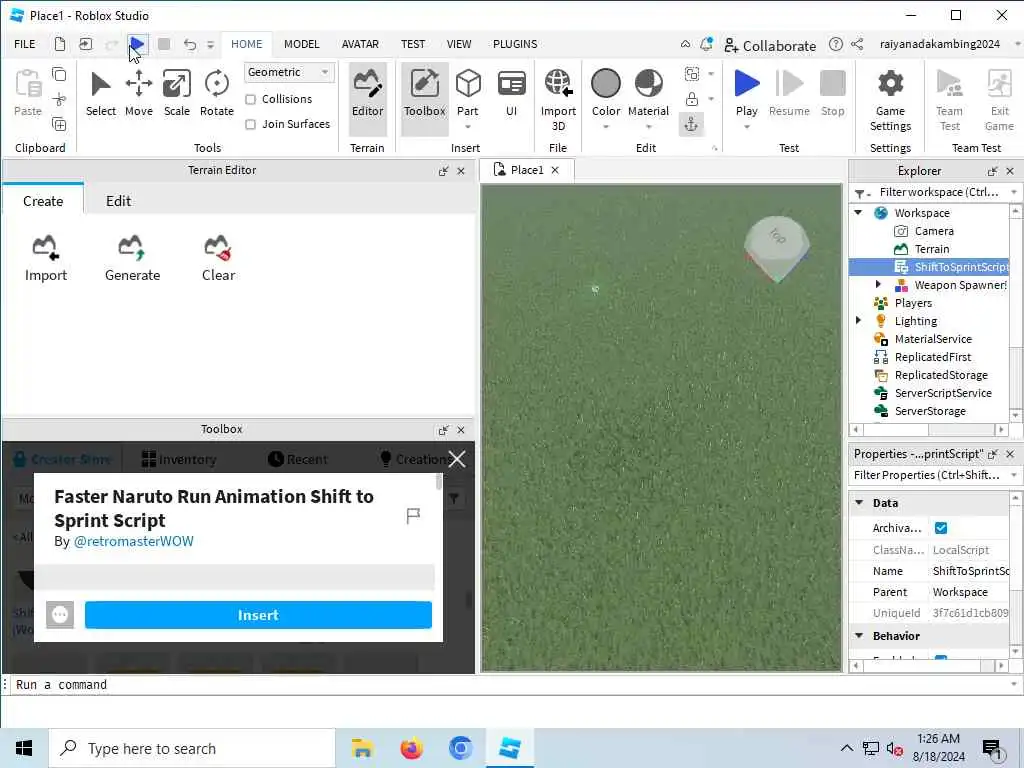Screen dimensions: 1024x768
Task: Click the Windows taskbar search box
Action: click(192, 748)
